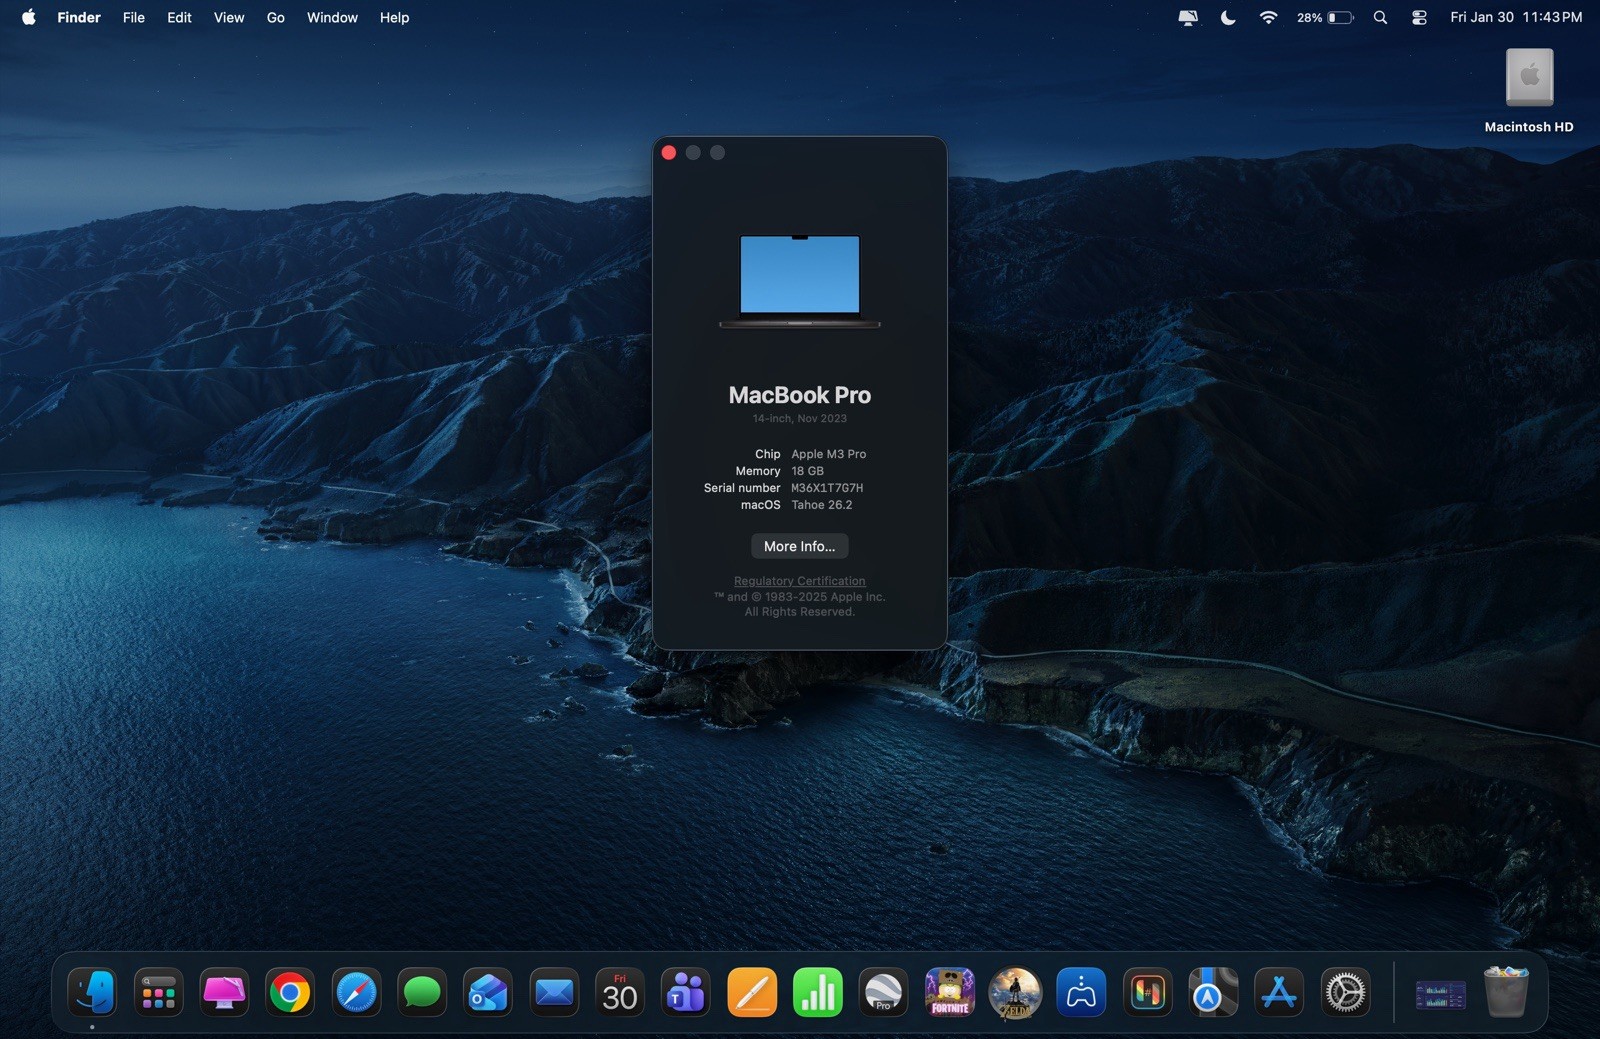Click the More Info... button
Screen dimensions: 1600x1039
(x=799, y=546)
